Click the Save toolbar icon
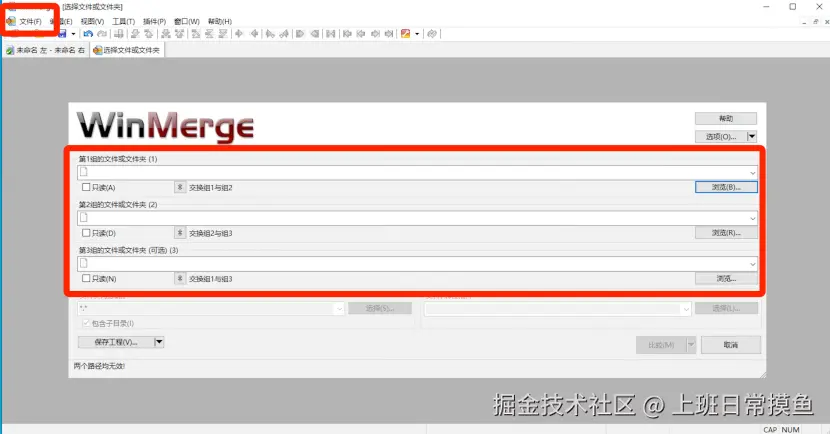Viewport: 830px width, 434px height. point(62,34)
